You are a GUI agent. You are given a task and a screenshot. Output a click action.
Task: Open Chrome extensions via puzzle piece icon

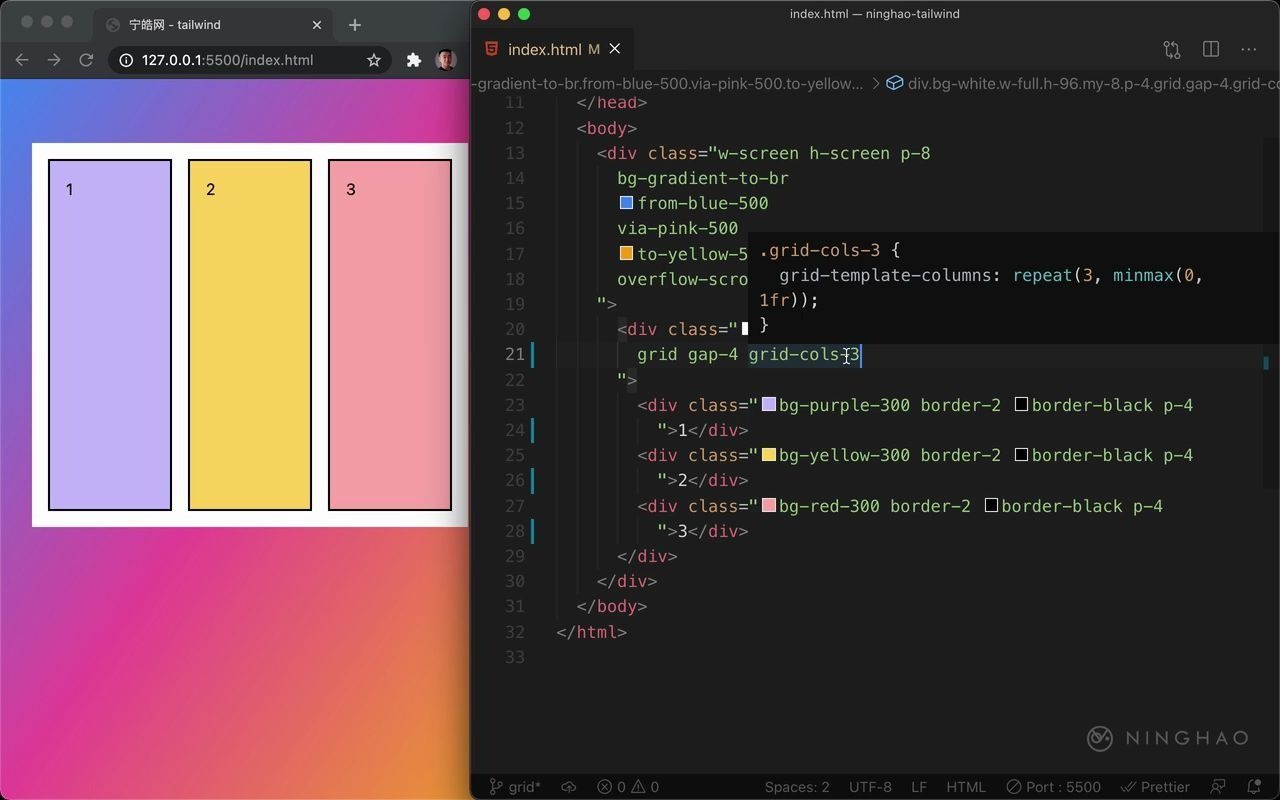tap(414, 60)
